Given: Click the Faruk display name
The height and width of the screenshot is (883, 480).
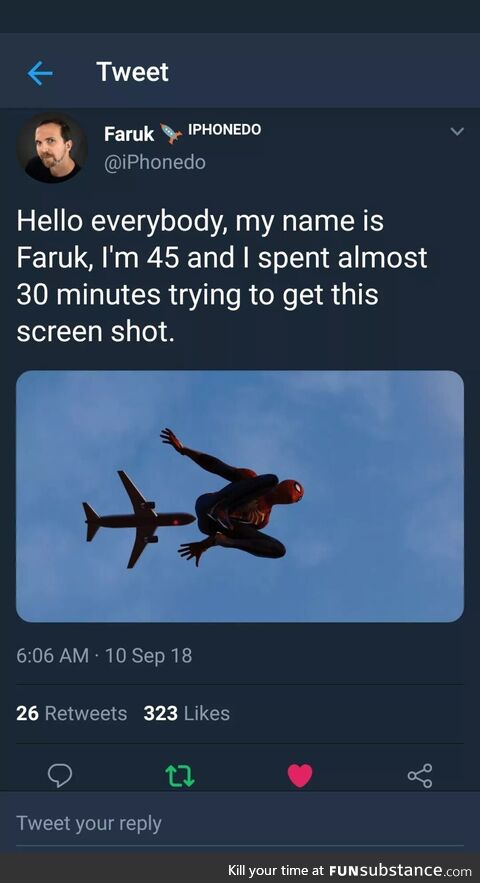Looking at the screenshot, I should point(128,134).
